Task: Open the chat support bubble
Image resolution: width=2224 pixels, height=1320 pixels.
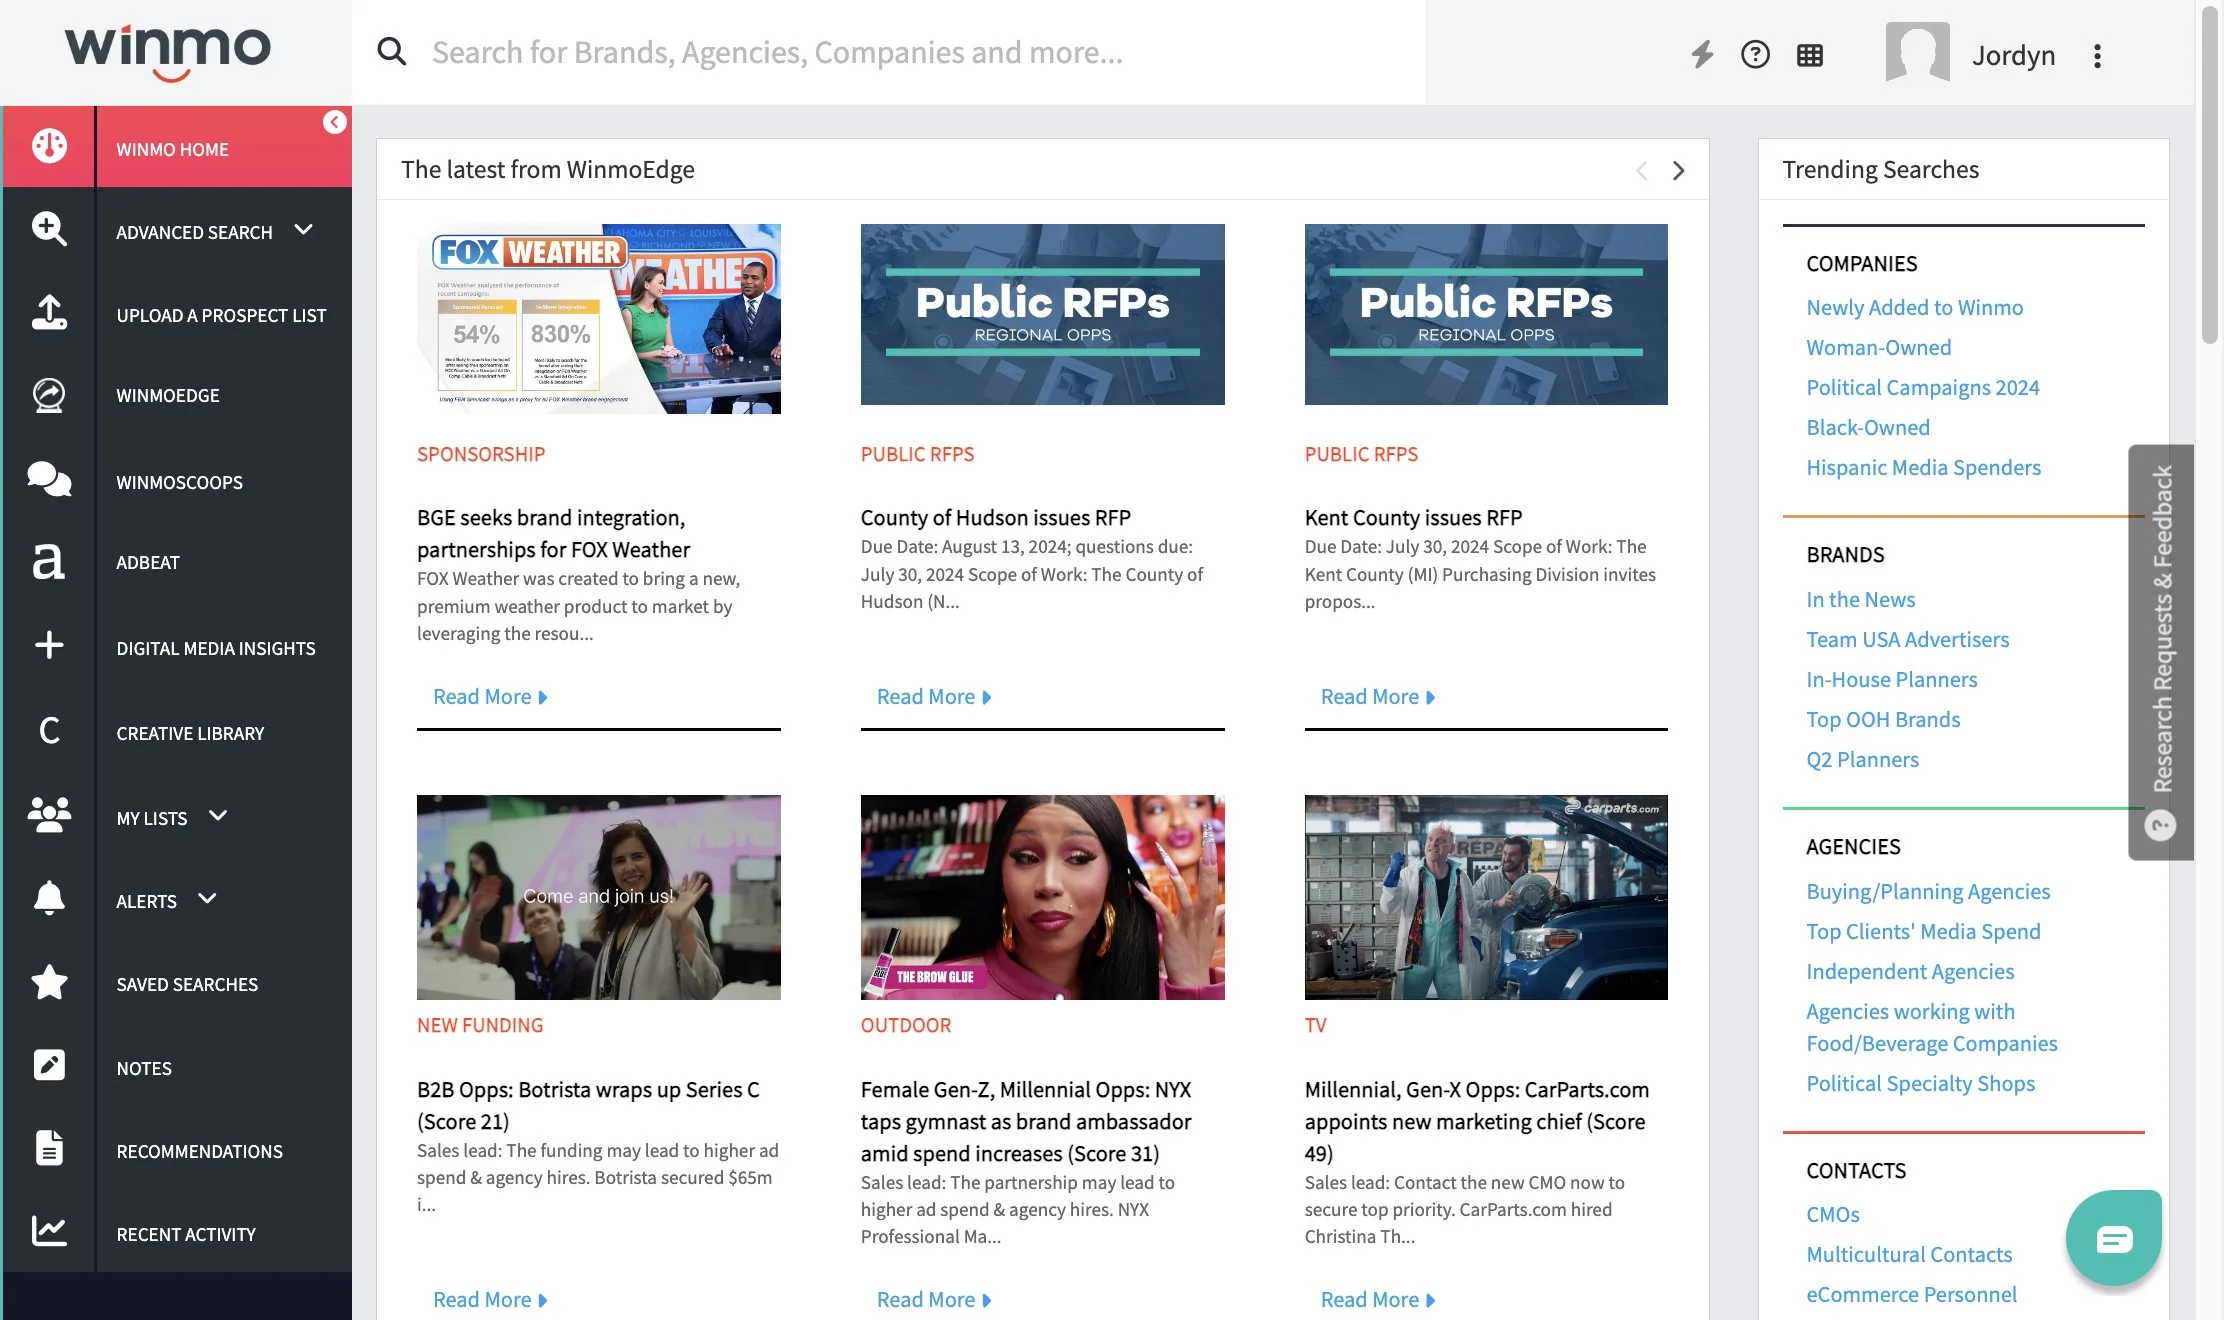Action: point(2114,1238)
